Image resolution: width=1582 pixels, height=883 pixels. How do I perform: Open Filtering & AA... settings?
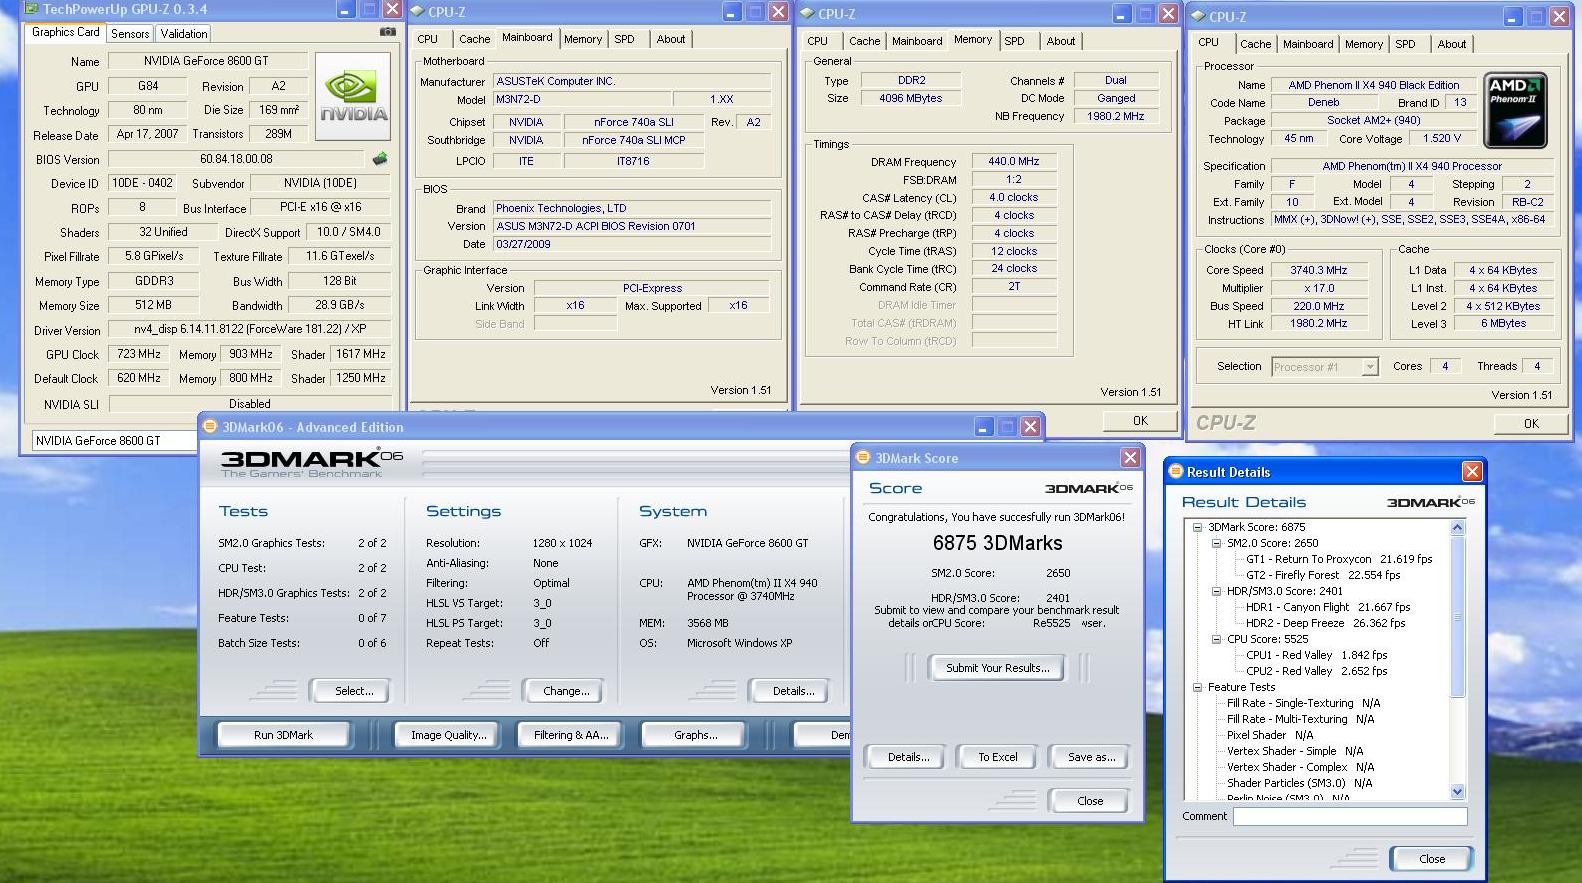point(570,735)
